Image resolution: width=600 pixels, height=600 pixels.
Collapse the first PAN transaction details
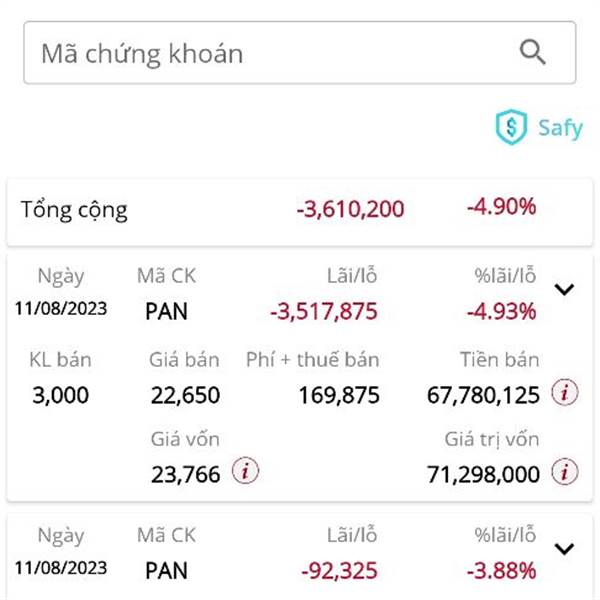564,289
